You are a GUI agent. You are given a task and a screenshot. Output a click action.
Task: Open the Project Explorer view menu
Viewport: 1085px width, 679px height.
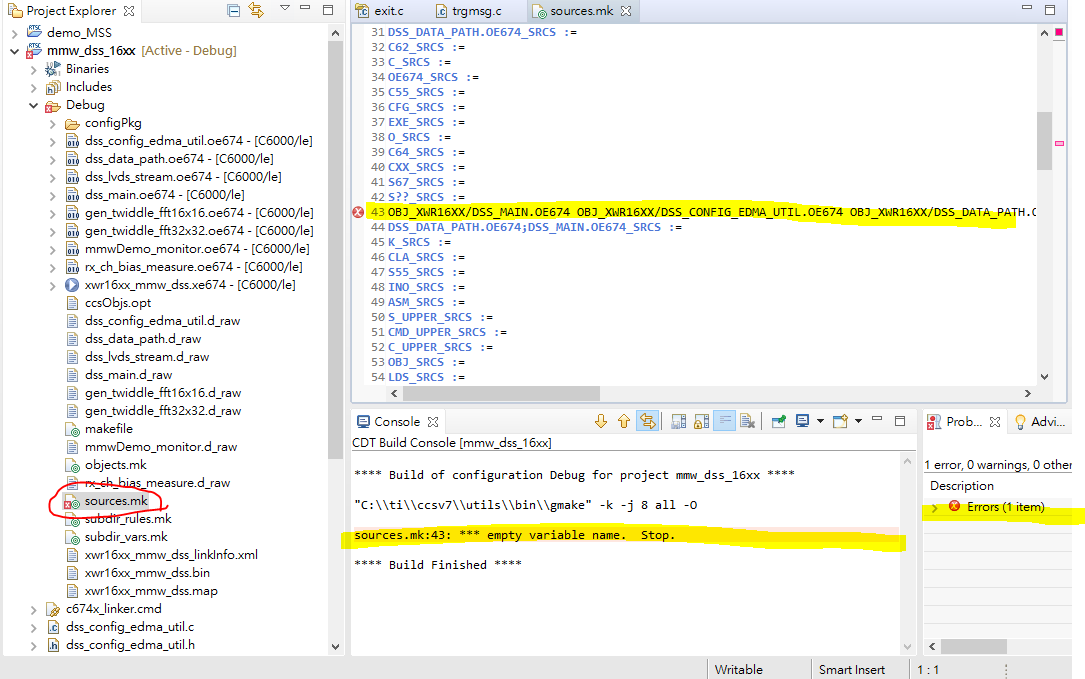pos(285,9)
